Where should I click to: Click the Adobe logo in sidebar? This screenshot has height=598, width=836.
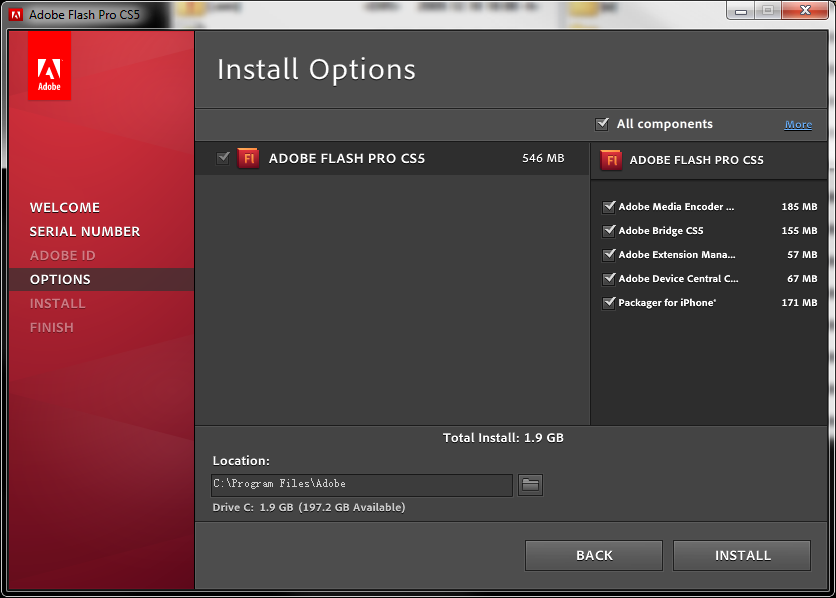tap(49, 68)
